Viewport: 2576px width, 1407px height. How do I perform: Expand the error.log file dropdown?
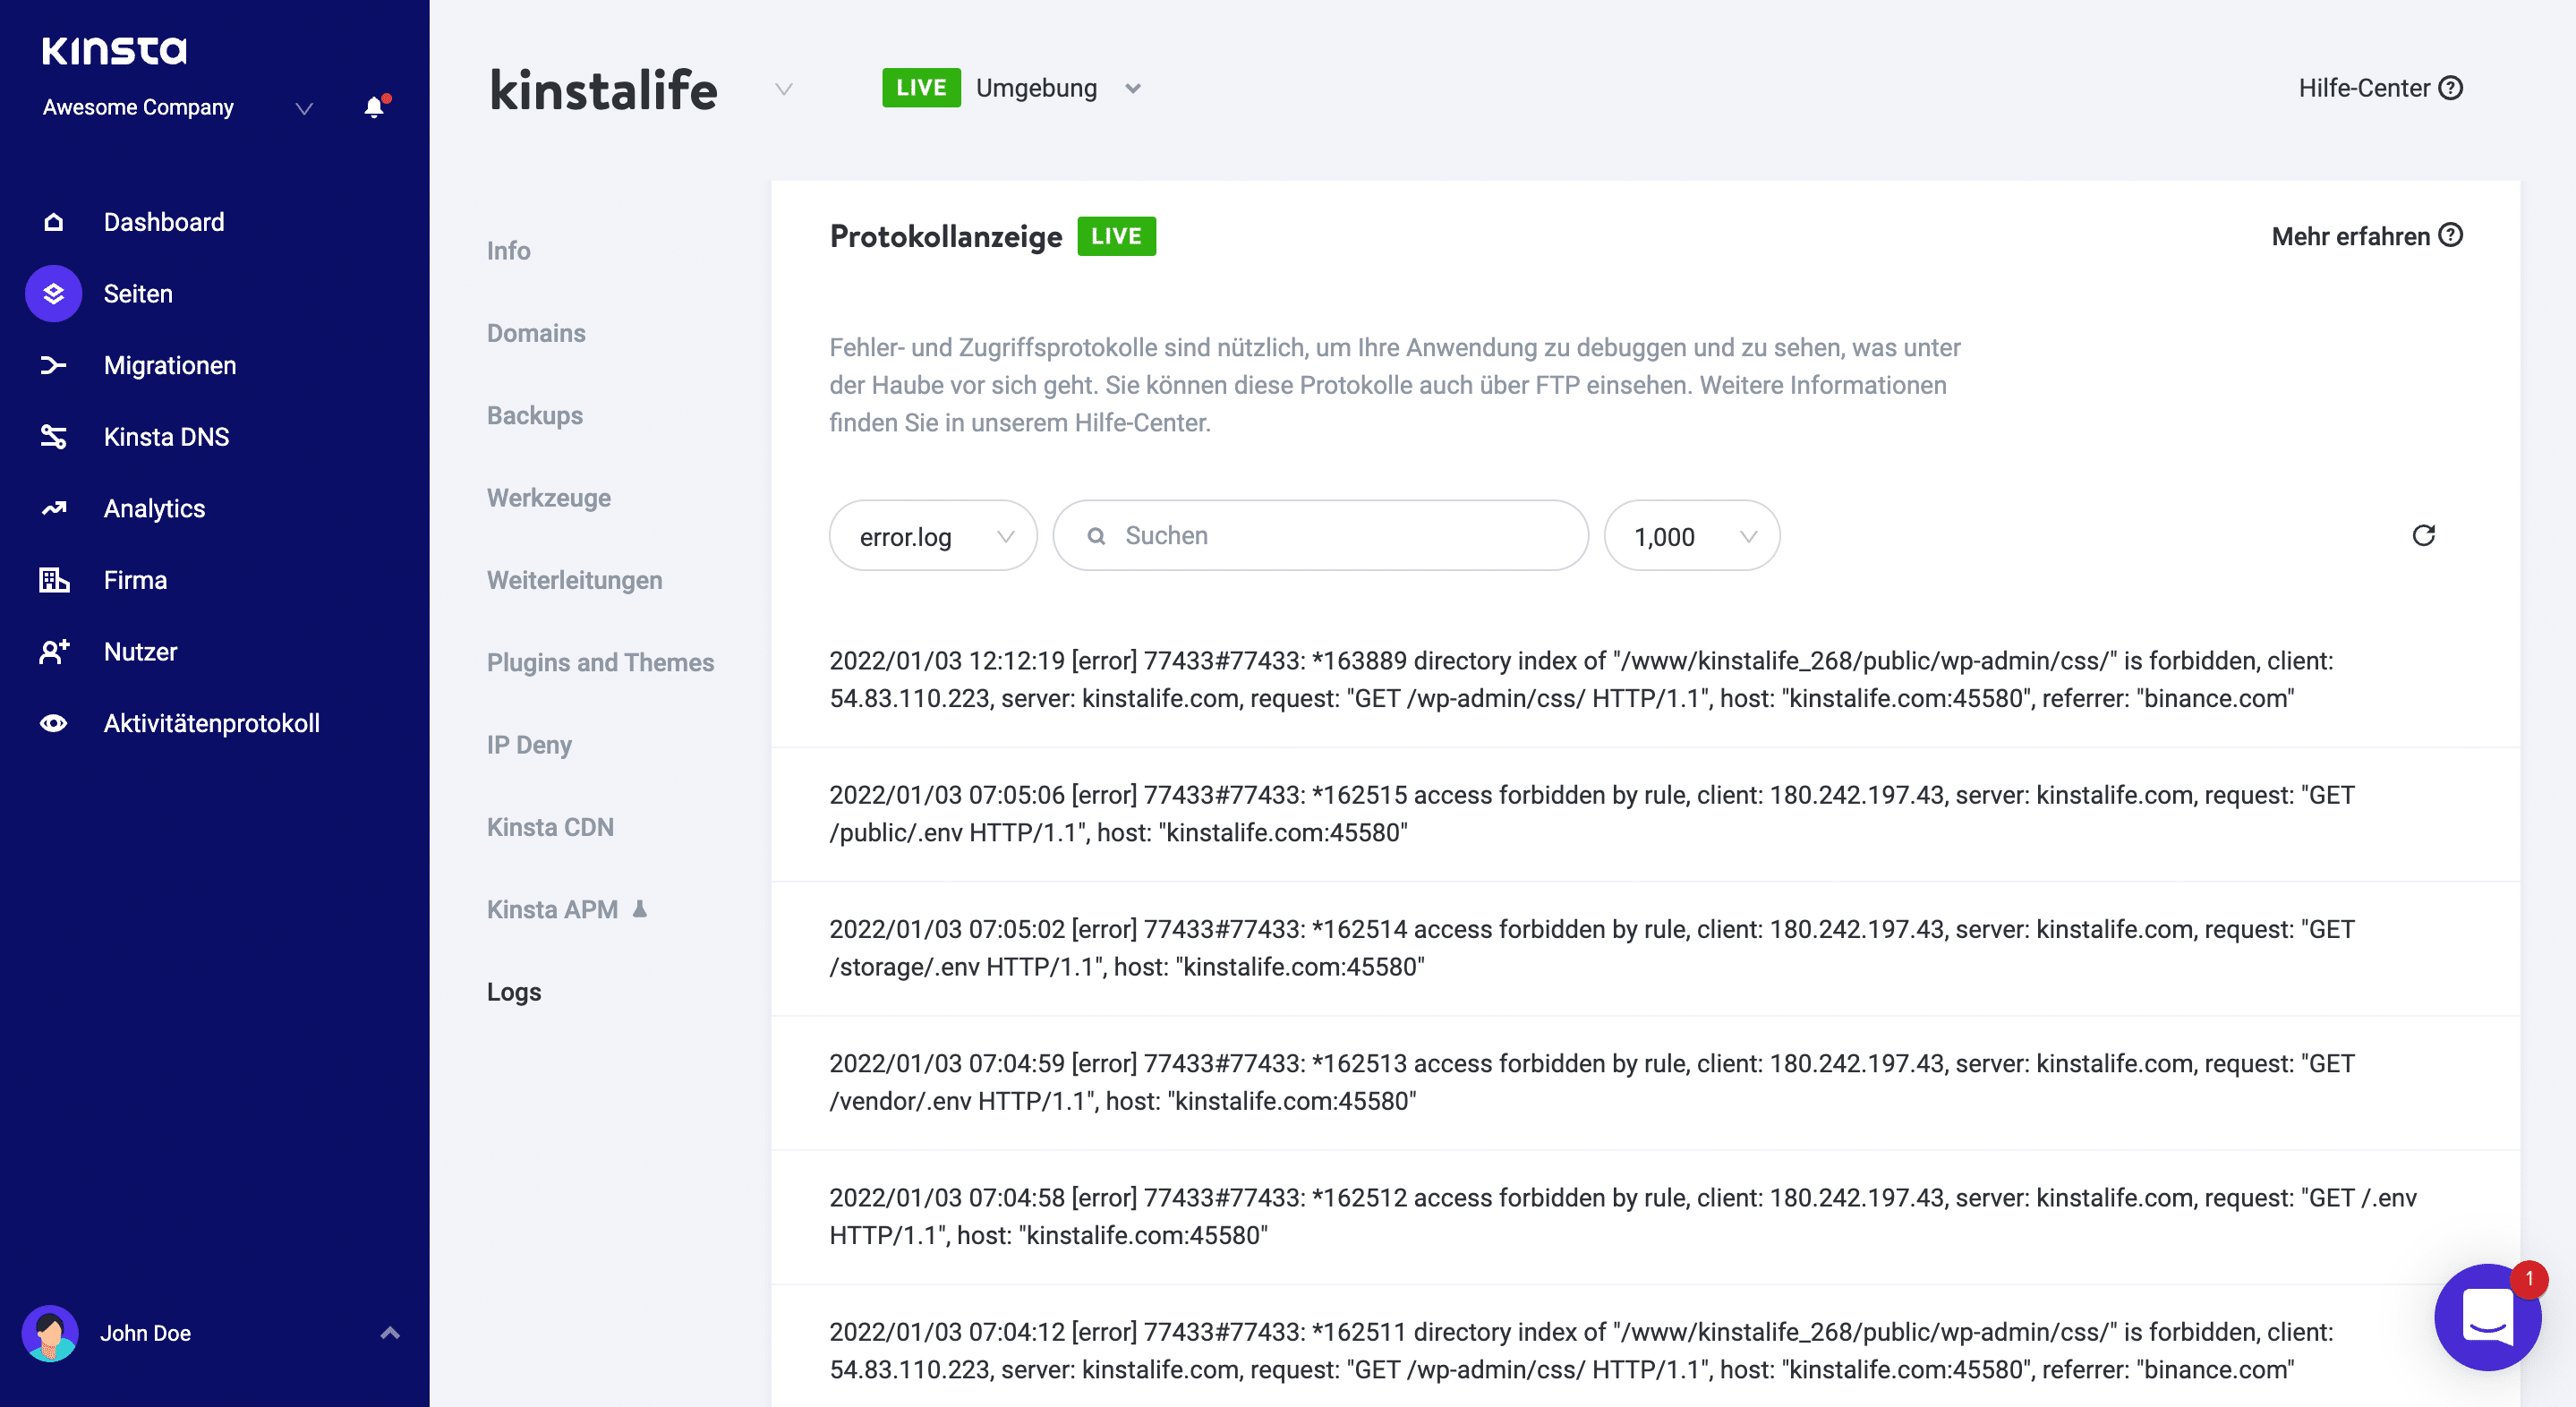coord(932,536)
